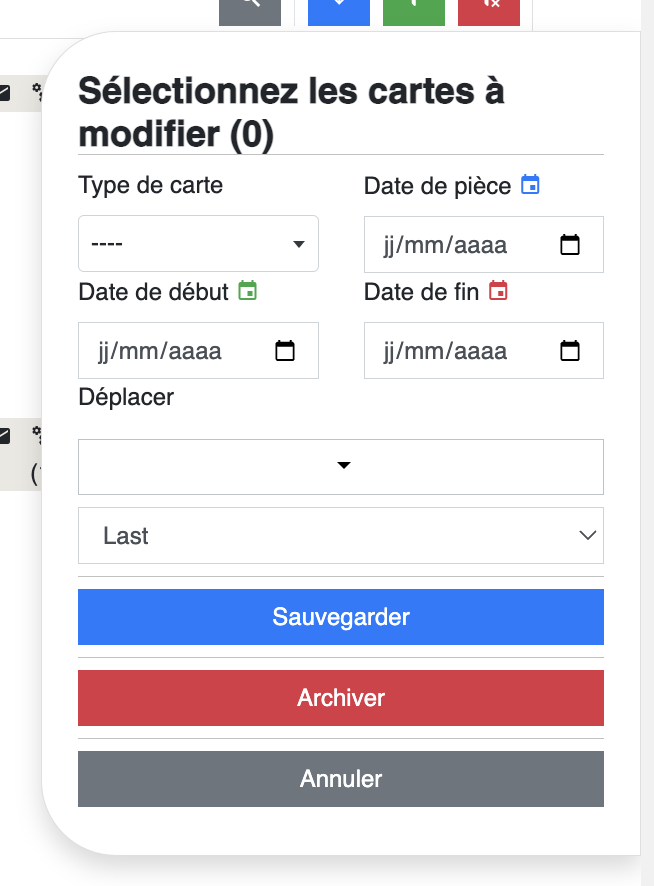Click the blue toolbar button at top

339,12
